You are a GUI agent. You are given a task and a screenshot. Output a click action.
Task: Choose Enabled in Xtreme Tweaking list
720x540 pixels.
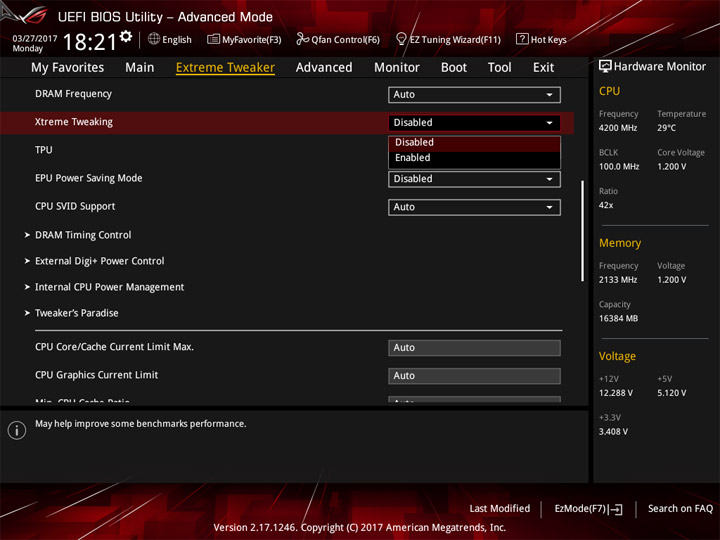(x=474, y=158)
